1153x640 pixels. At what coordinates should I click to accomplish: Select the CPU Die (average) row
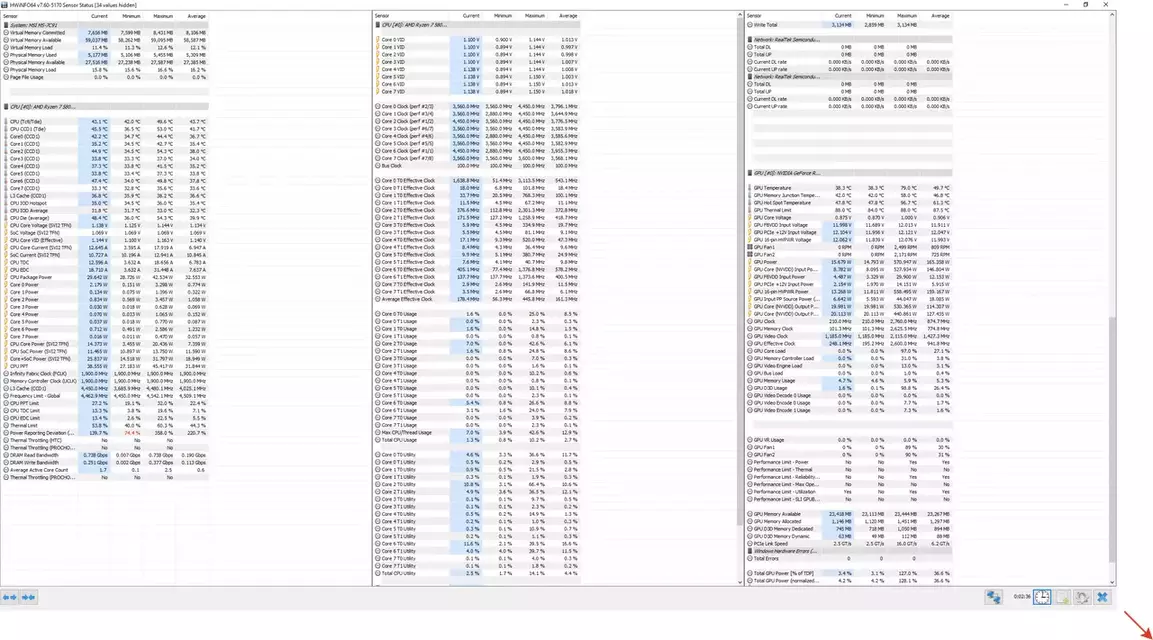click(x=105, y=218)
